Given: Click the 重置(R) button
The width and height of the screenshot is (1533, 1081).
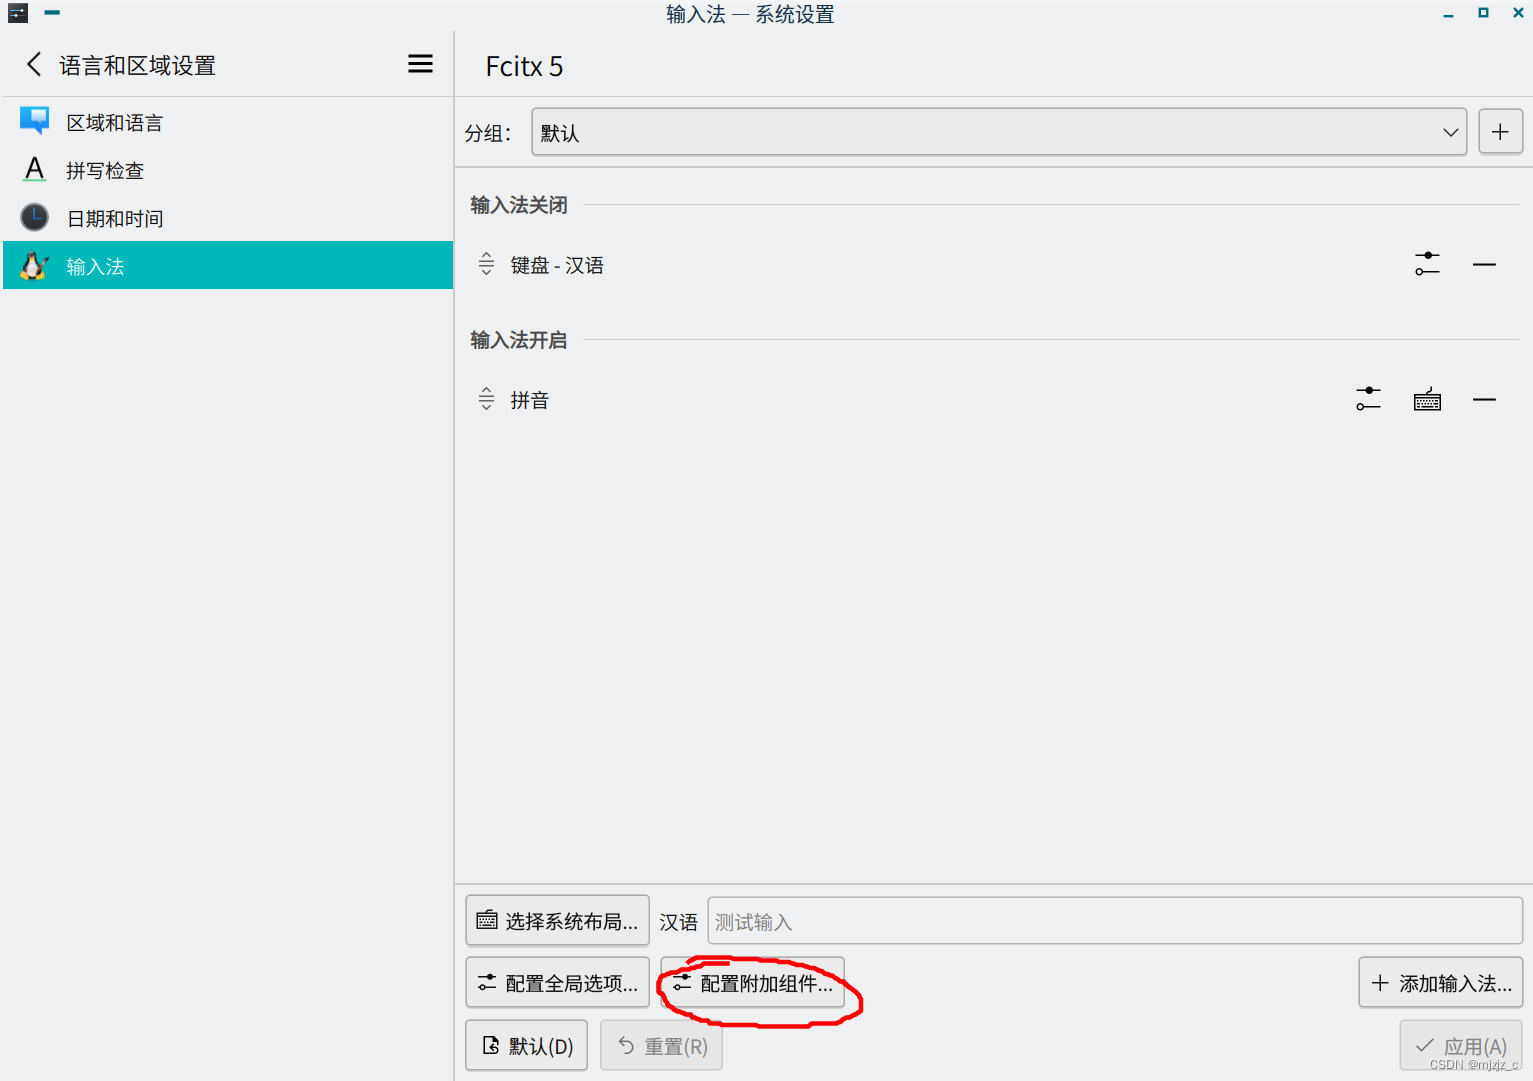Looking at the screenshot, I should coord(661,1046).
